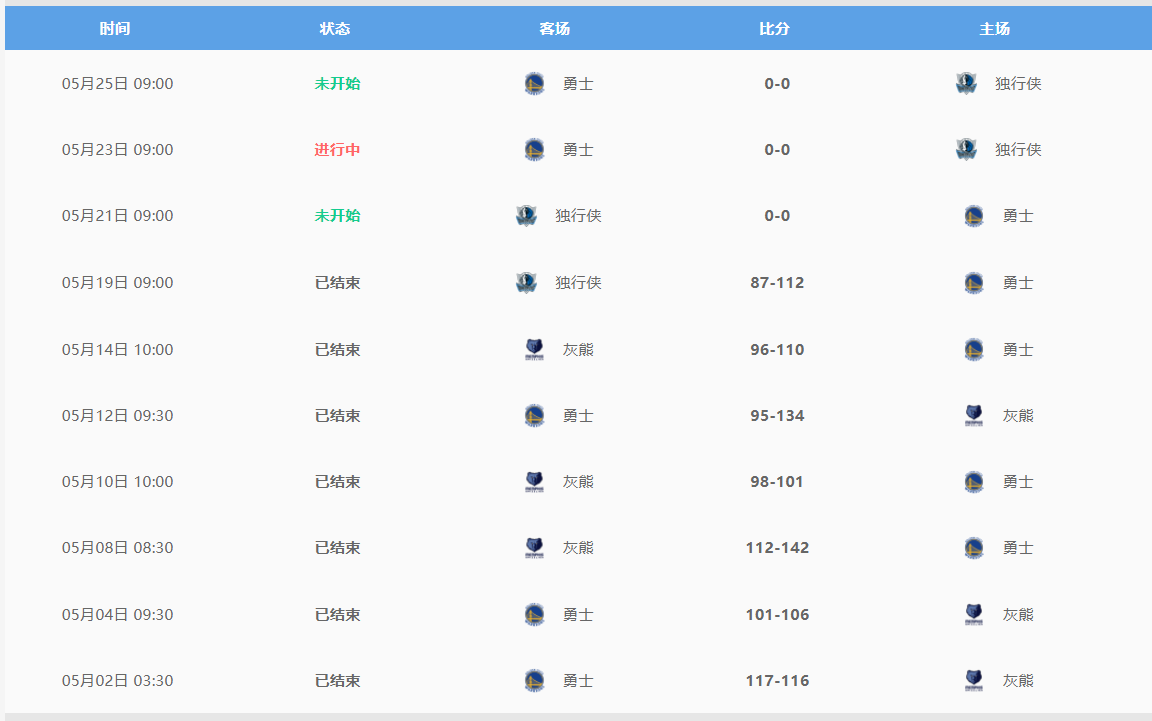Viewport: 1152px width, 721px height.
Task: Select the 未开始 status on 05月25日
Action: coord(337,84)
